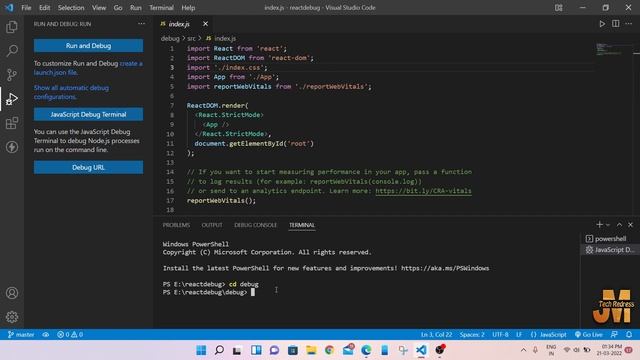Open the Search view in the activity bar
Viewport: 640px width, 360px height.
12,51
